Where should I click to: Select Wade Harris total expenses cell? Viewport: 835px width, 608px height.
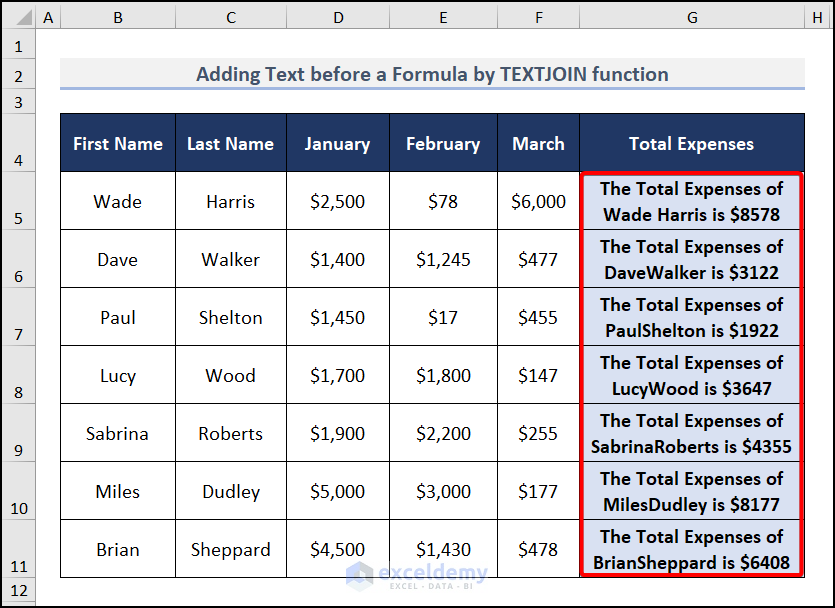pyautogui.click(x=691, y=201)
